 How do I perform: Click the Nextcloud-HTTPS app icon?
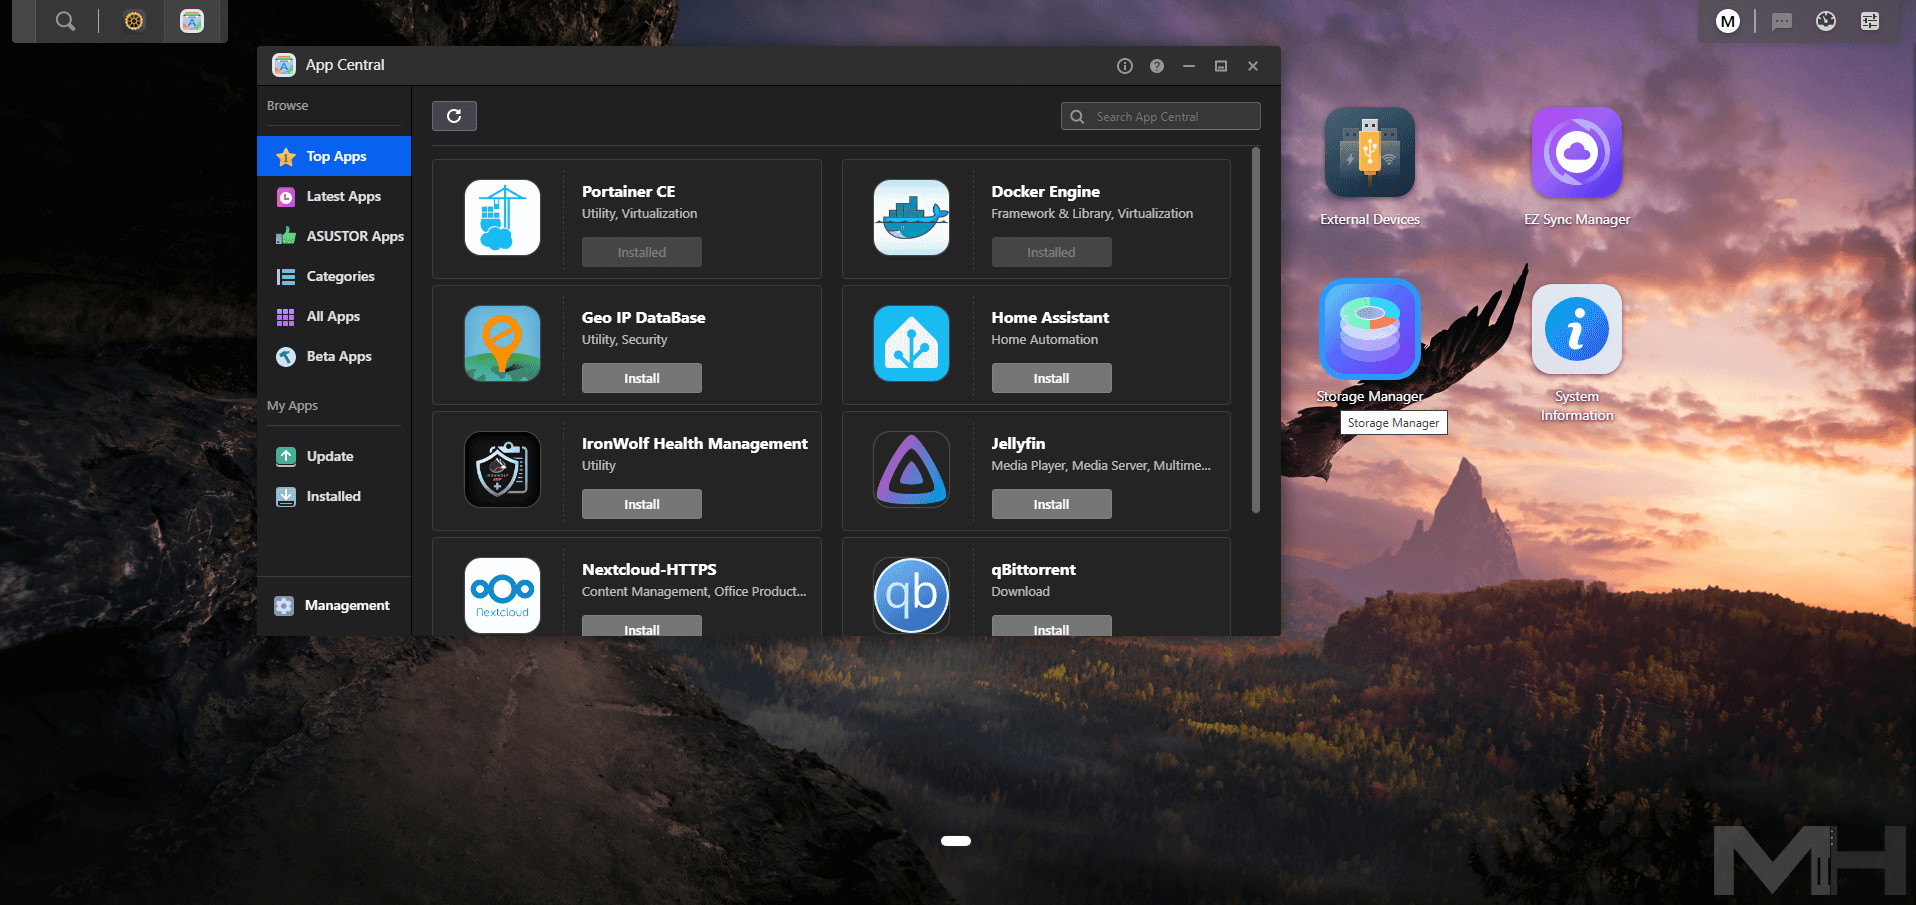(503, 596)
